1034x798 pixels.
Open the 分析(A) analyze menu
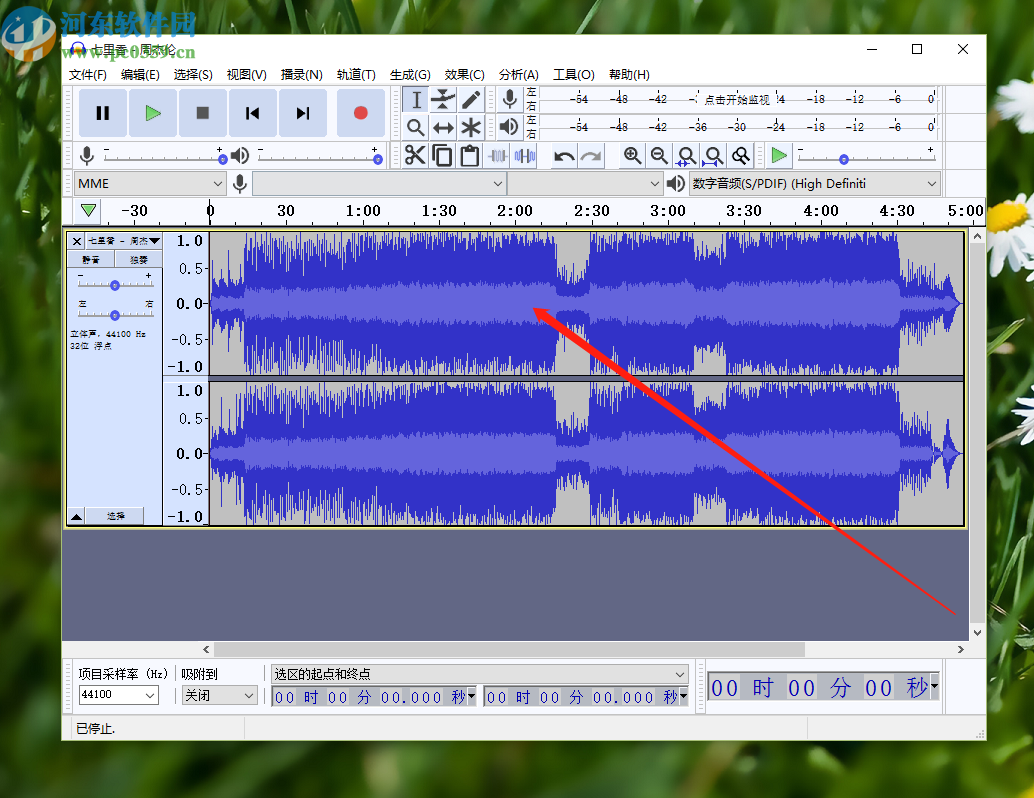click(x=518, y=74)
